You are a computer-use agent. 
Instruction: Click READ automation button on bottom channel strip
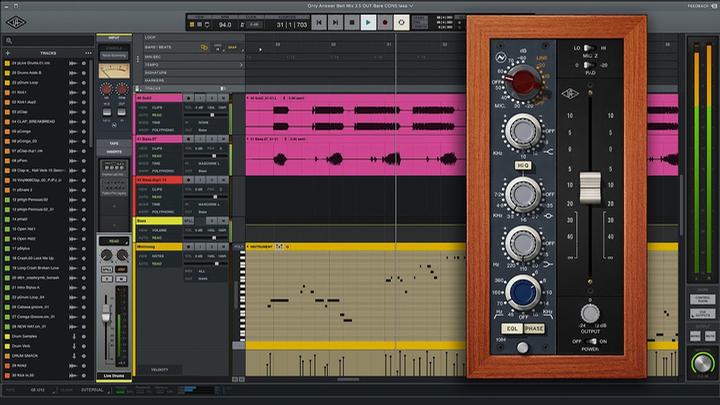point(114,241)
